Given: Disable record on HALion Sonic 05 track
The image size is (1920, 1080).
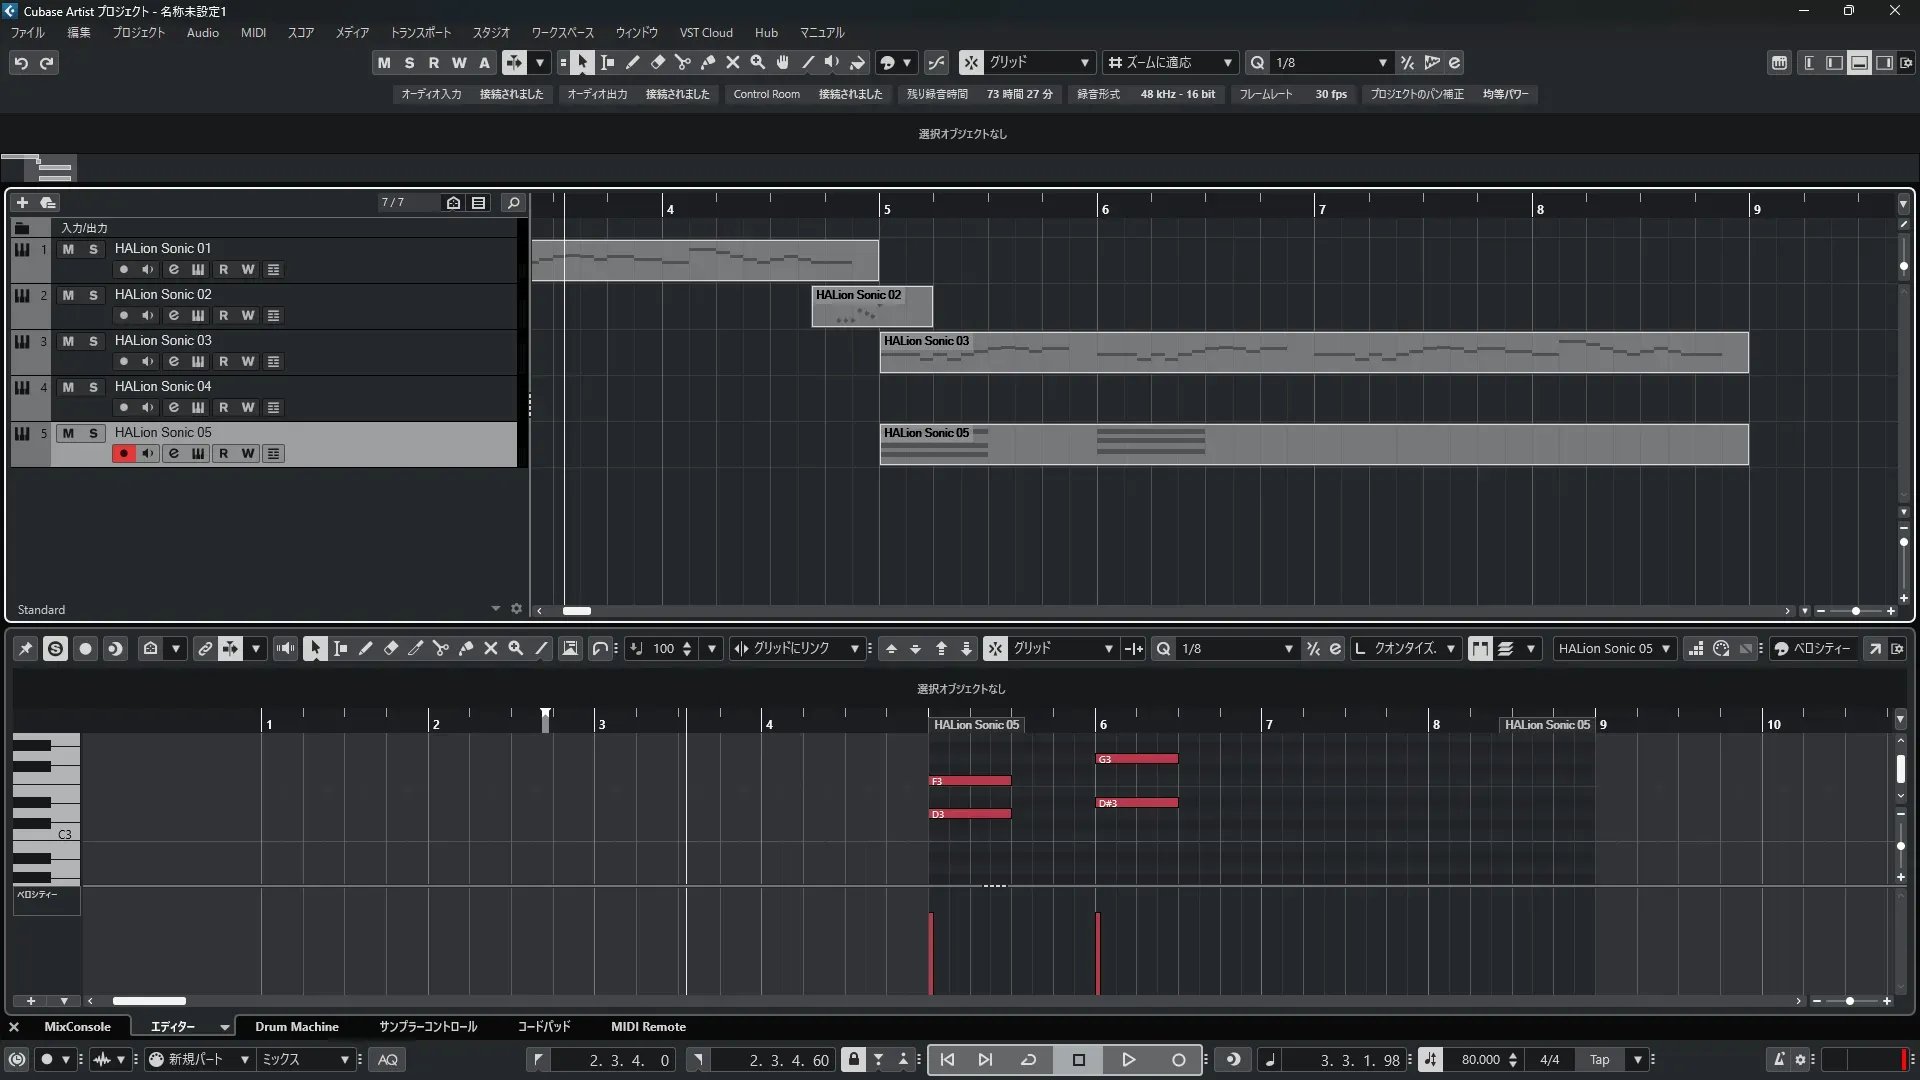Looking at the screenshot, I should 123,454.
